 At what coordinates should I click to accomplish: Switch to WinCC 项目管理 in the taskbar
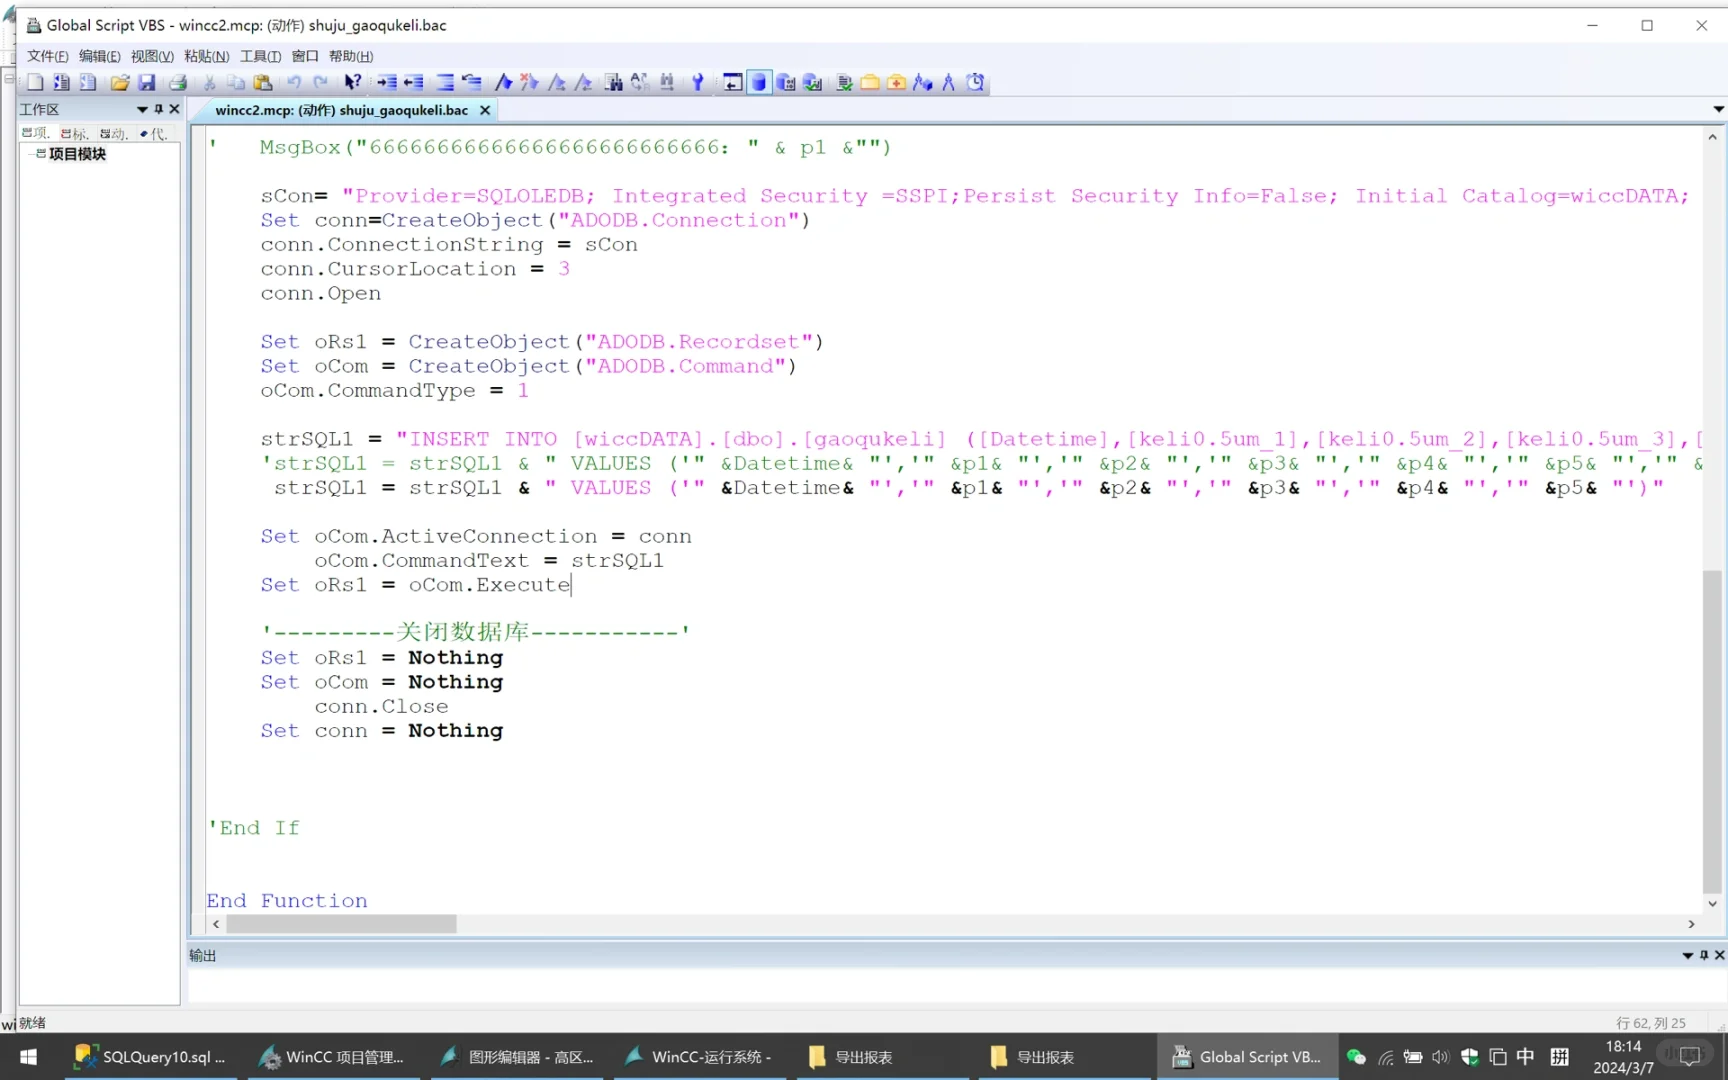(332, 1057)
